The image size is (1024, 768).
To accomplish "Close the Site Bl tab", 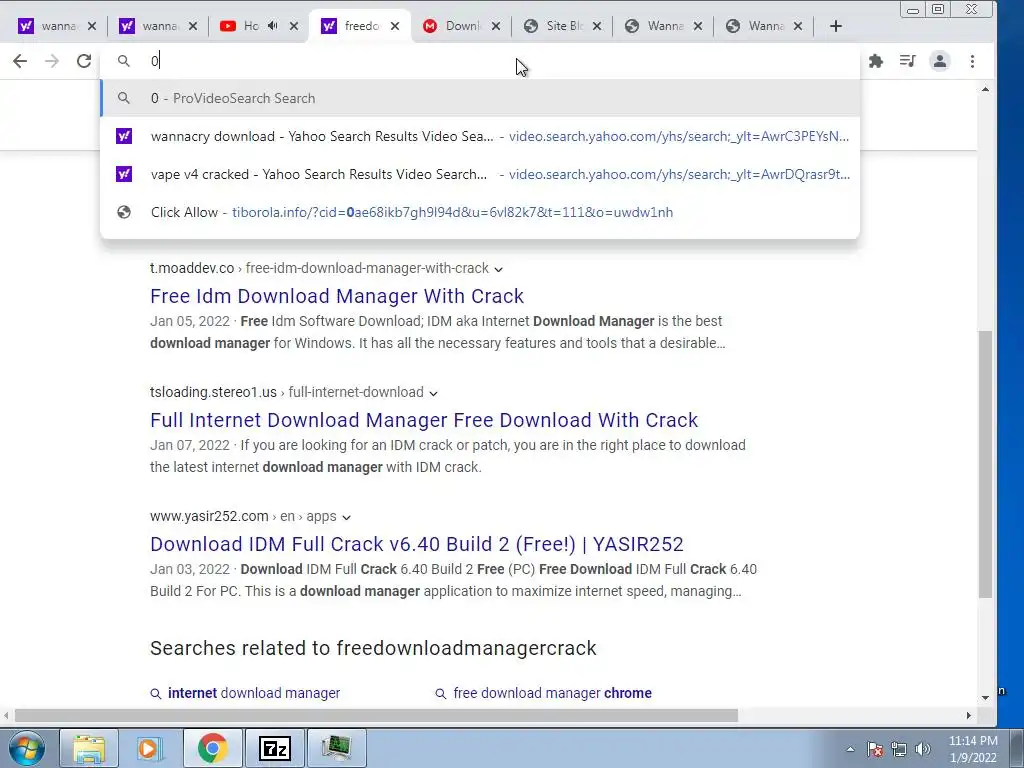I will pos(597,26).
